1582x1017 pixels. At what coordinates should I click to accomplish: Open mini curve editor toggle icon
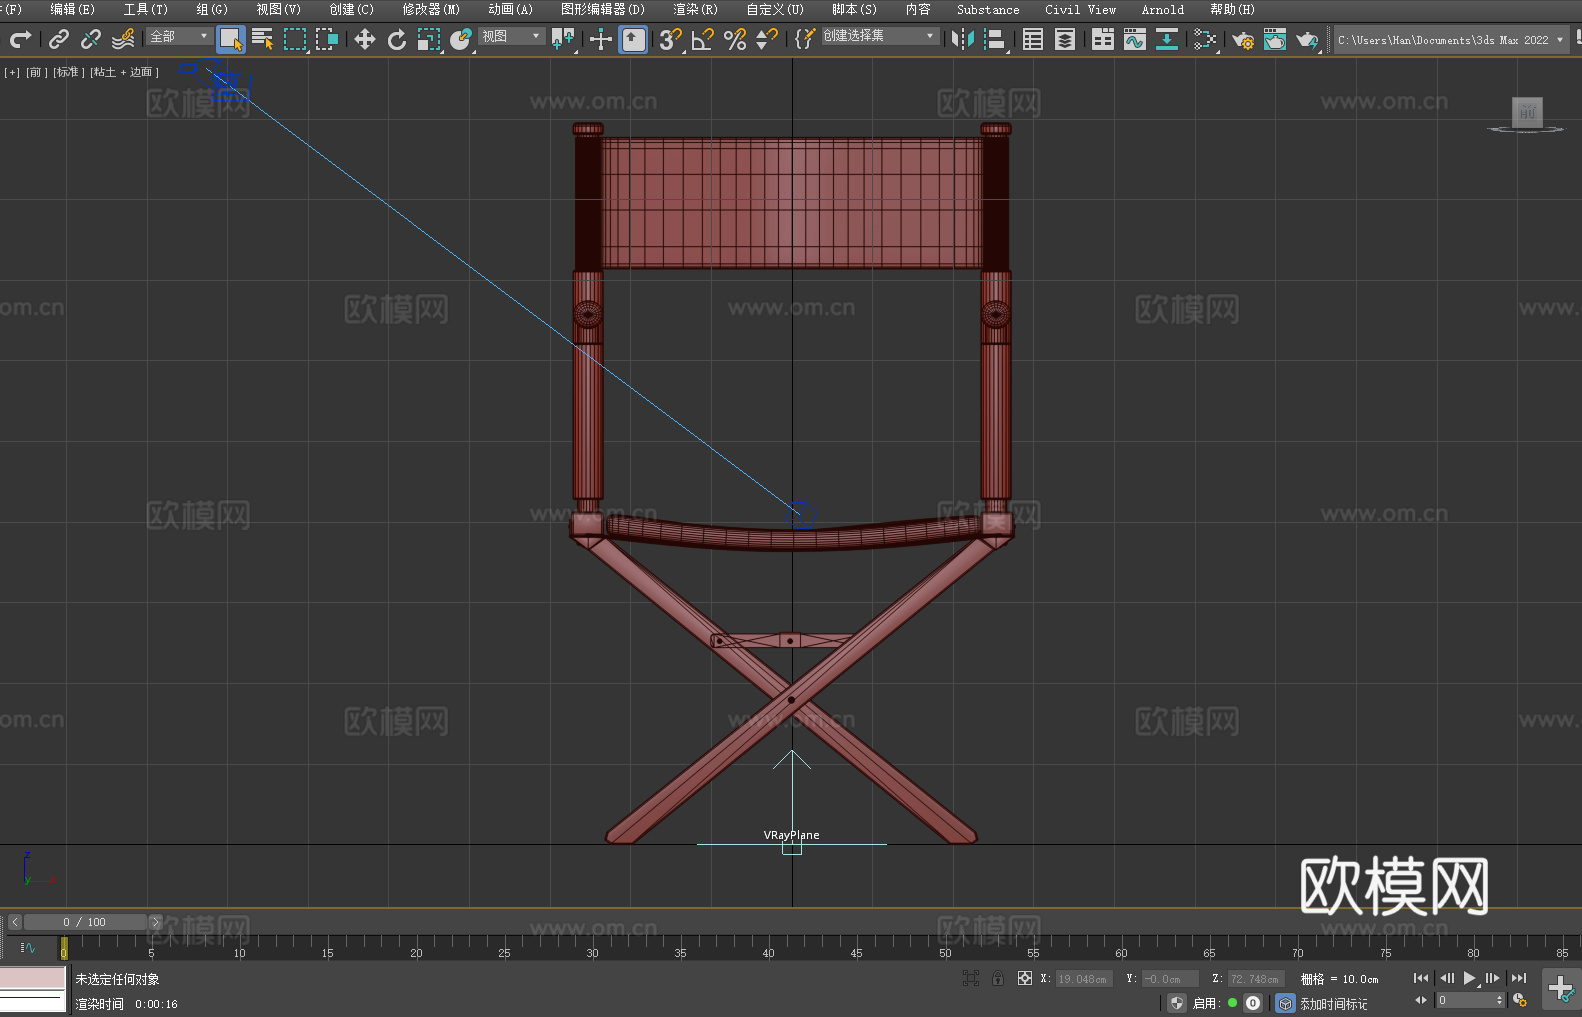tap(28, 947)
